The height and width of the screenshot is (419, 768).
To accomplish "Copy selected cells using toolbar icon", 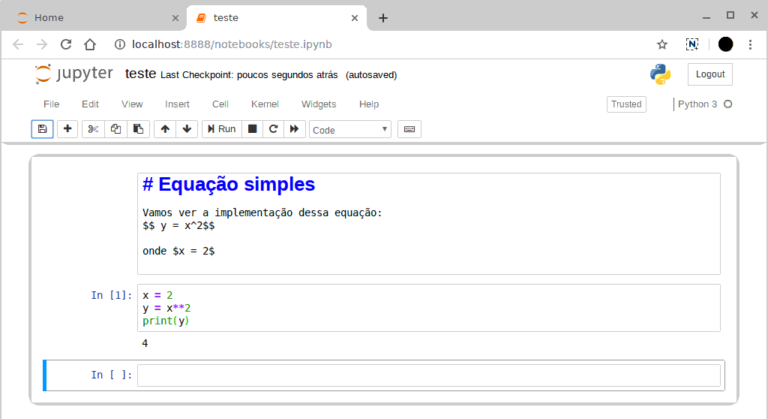I will pos(116,129).
